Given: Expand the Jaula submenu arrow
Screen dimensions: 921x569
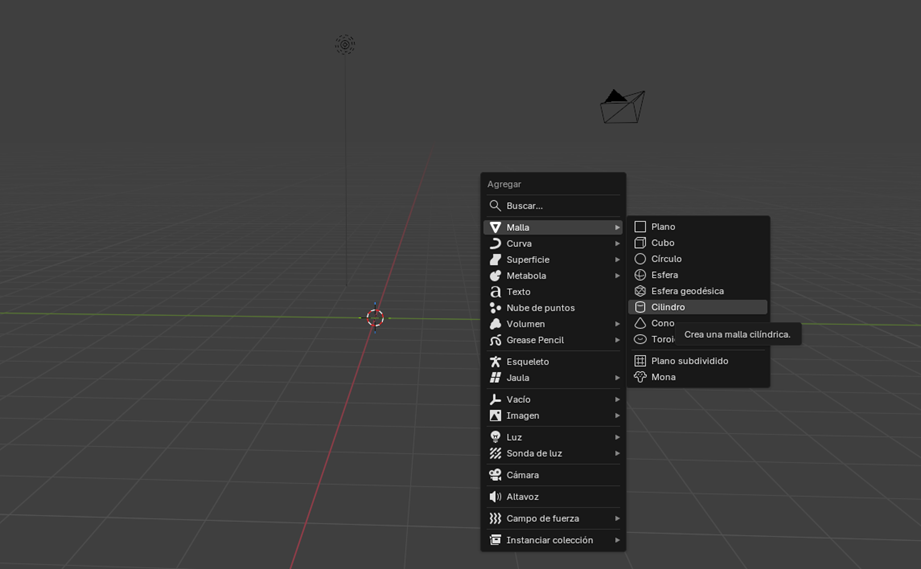Looking at the screenshot, I should [x=617, y=378].
